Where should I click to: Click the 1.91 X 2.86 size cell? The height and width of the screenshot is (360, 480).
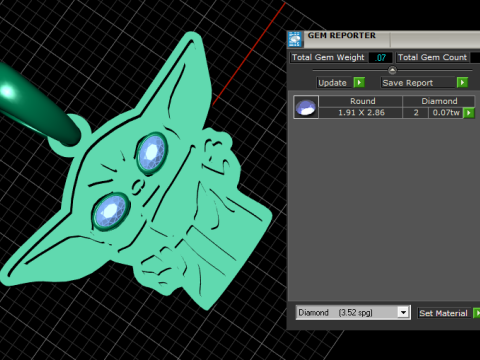[x=361, y=113]
